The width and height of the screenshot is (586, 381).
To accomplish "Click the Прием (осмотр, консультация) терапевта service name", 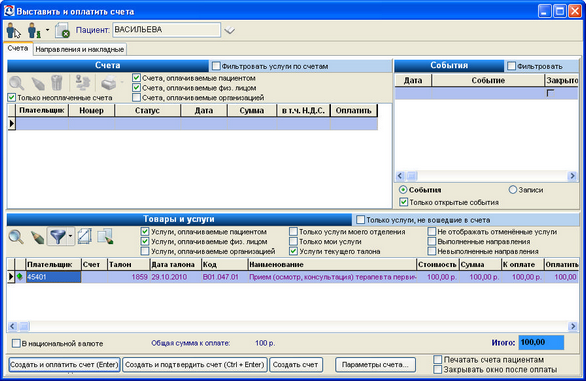I will click(333, 277).
